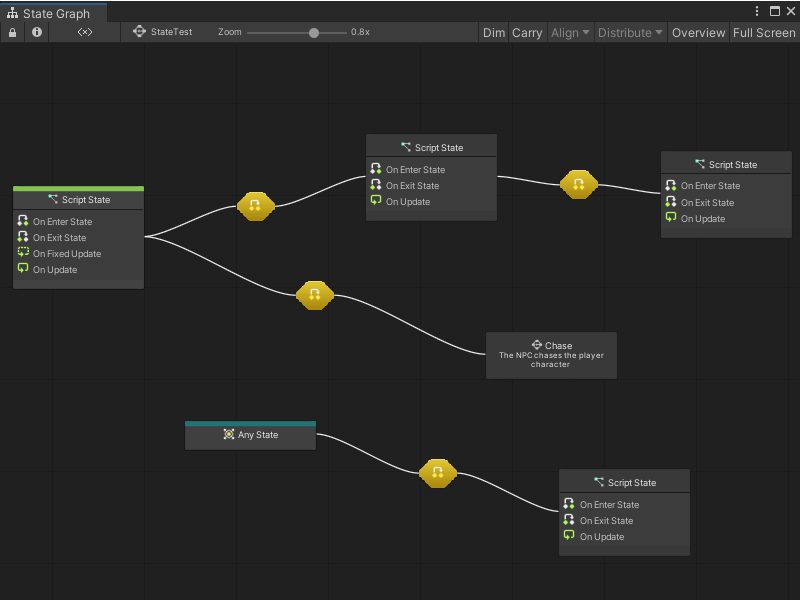Image resolution: width=800 pixels, height=600 pixels.
Task: Select the Any State node header
Action: point(250,435)
